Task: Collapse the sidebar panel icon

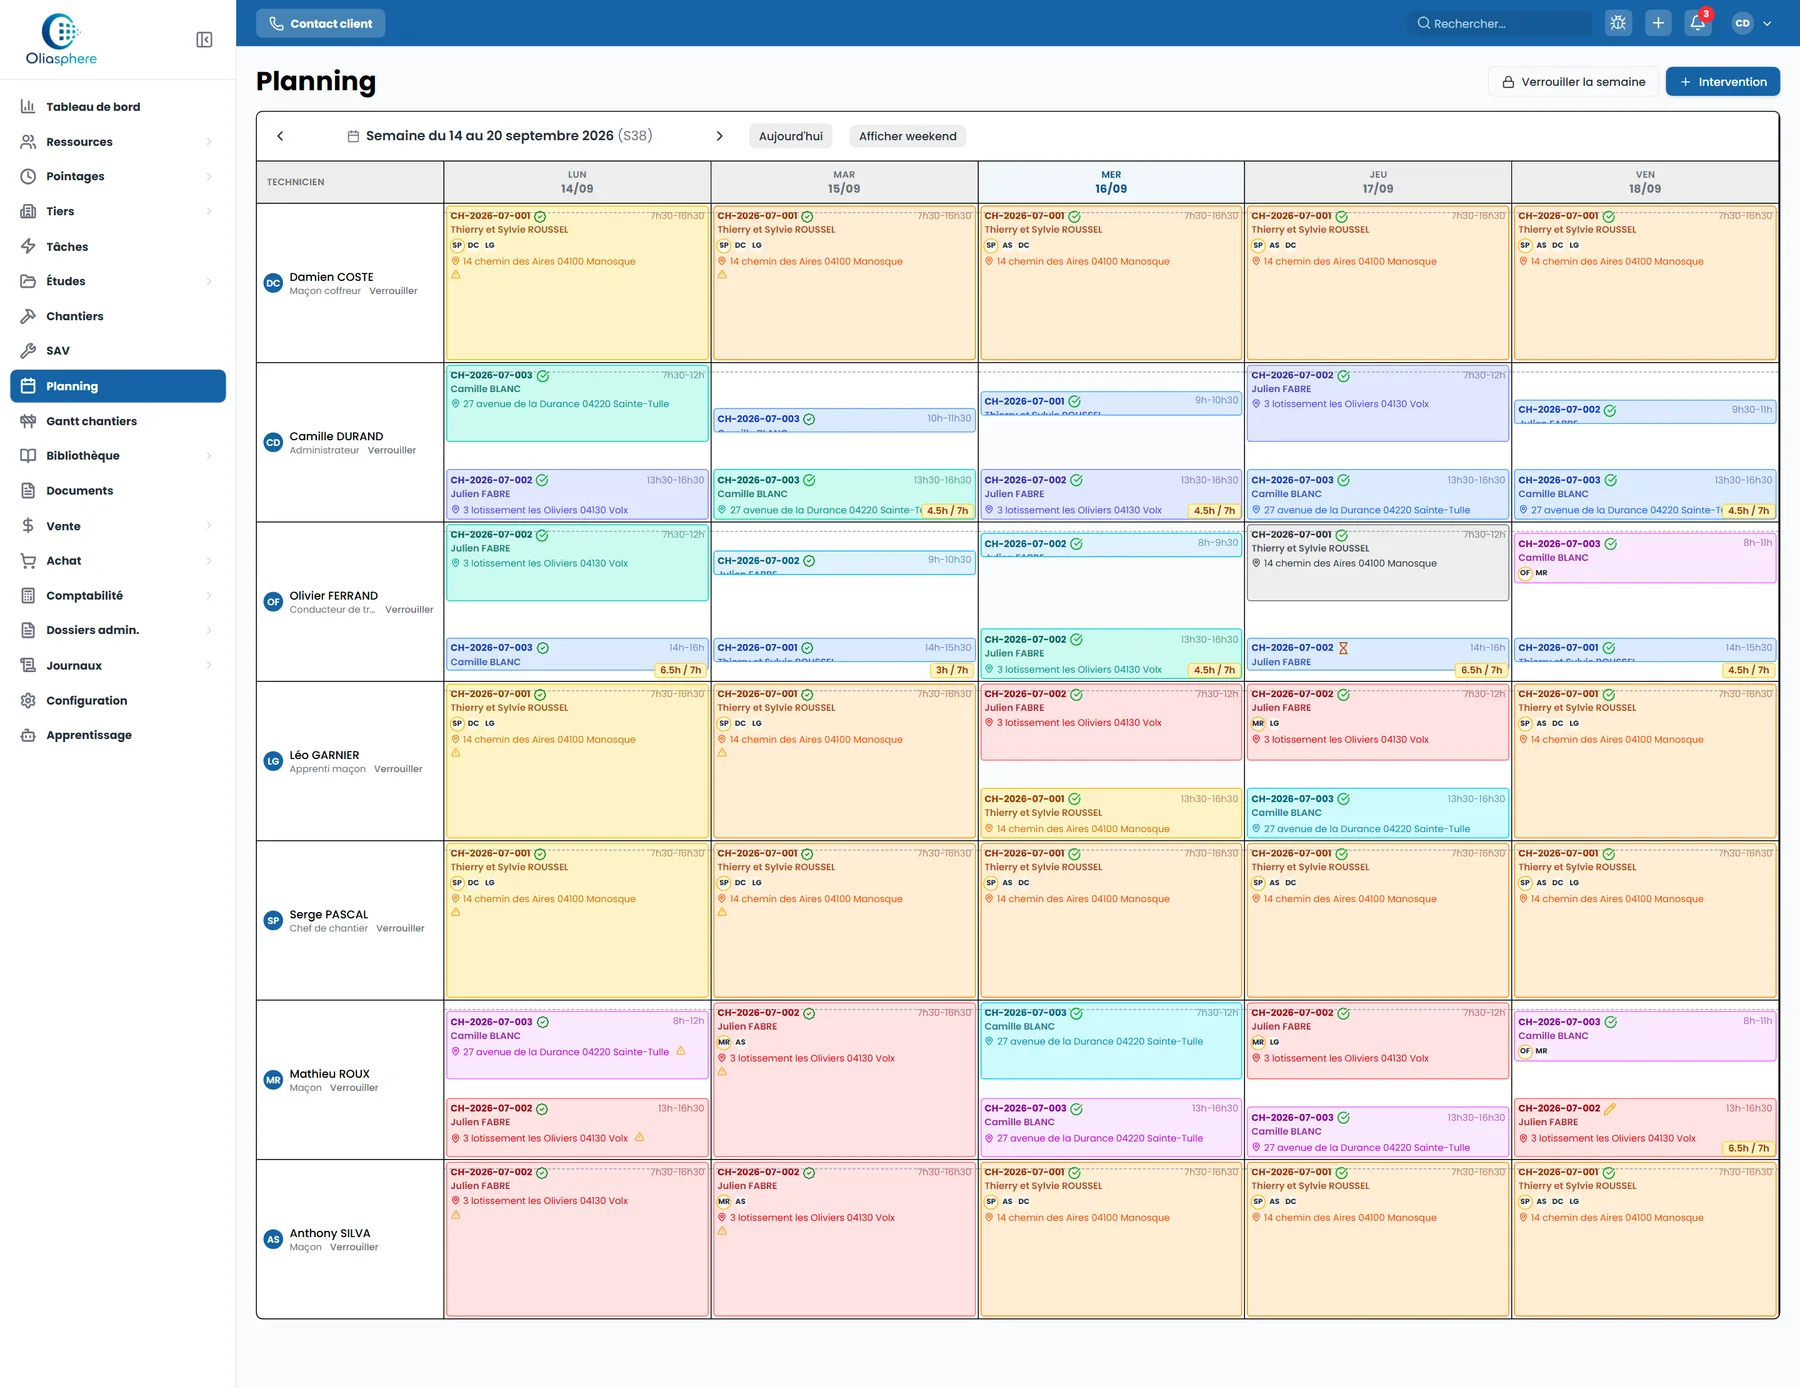Action: pyautogui.click(x=204, y=40)
